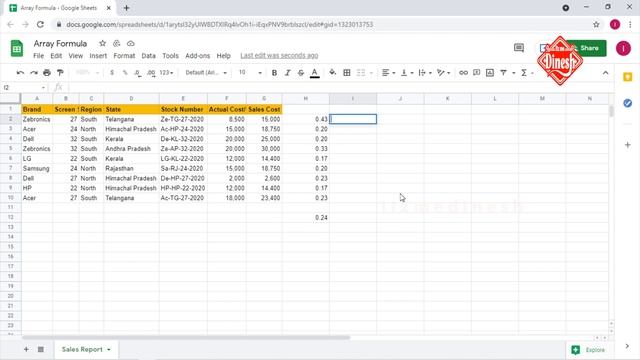Toggle bold formatting
640x360 pixels.
click(x=274, y=73)
